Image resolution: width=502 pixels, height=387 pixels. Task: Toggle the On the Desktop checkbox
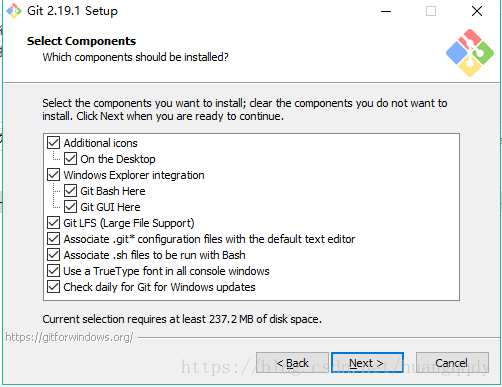[70, 159]
